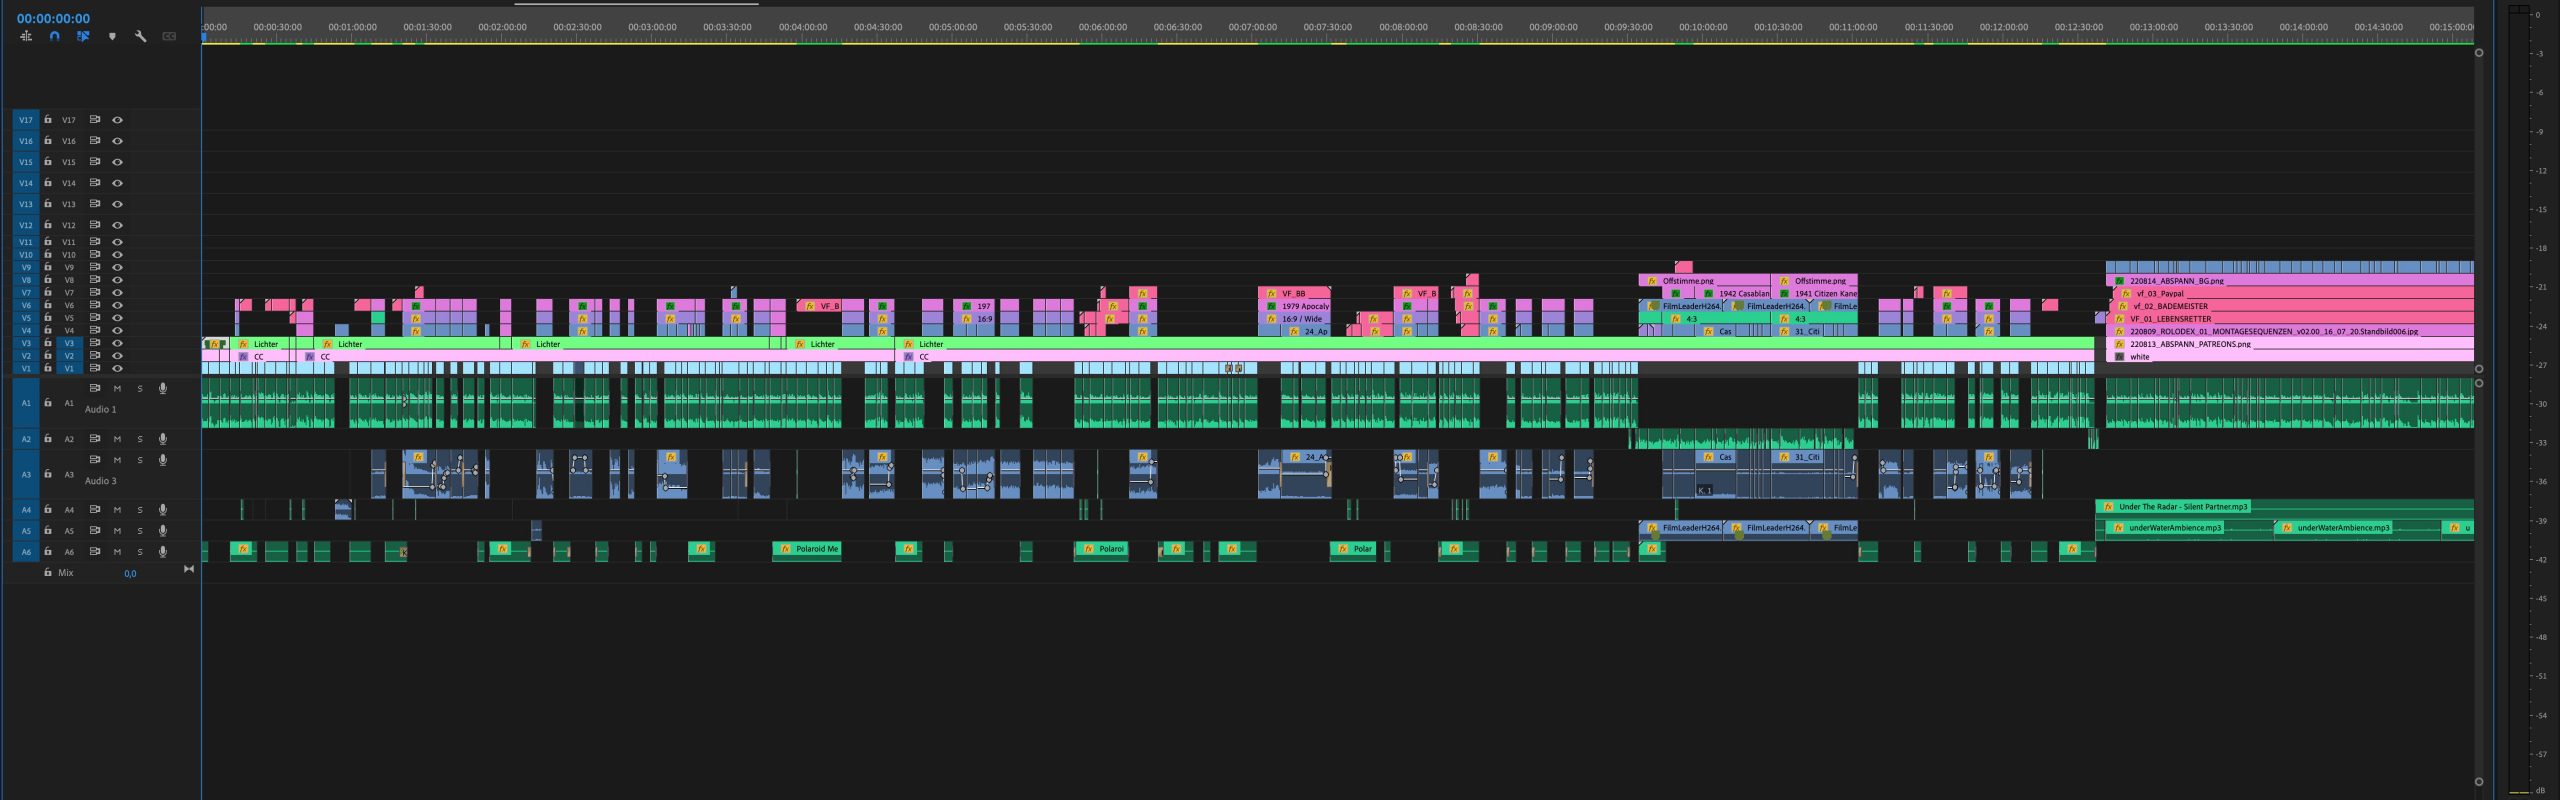Select the VF_01_LEBENSRETTER clip
Image resolution: width=2560 pixels, height=800 pixels.
tap(2289, 319)
